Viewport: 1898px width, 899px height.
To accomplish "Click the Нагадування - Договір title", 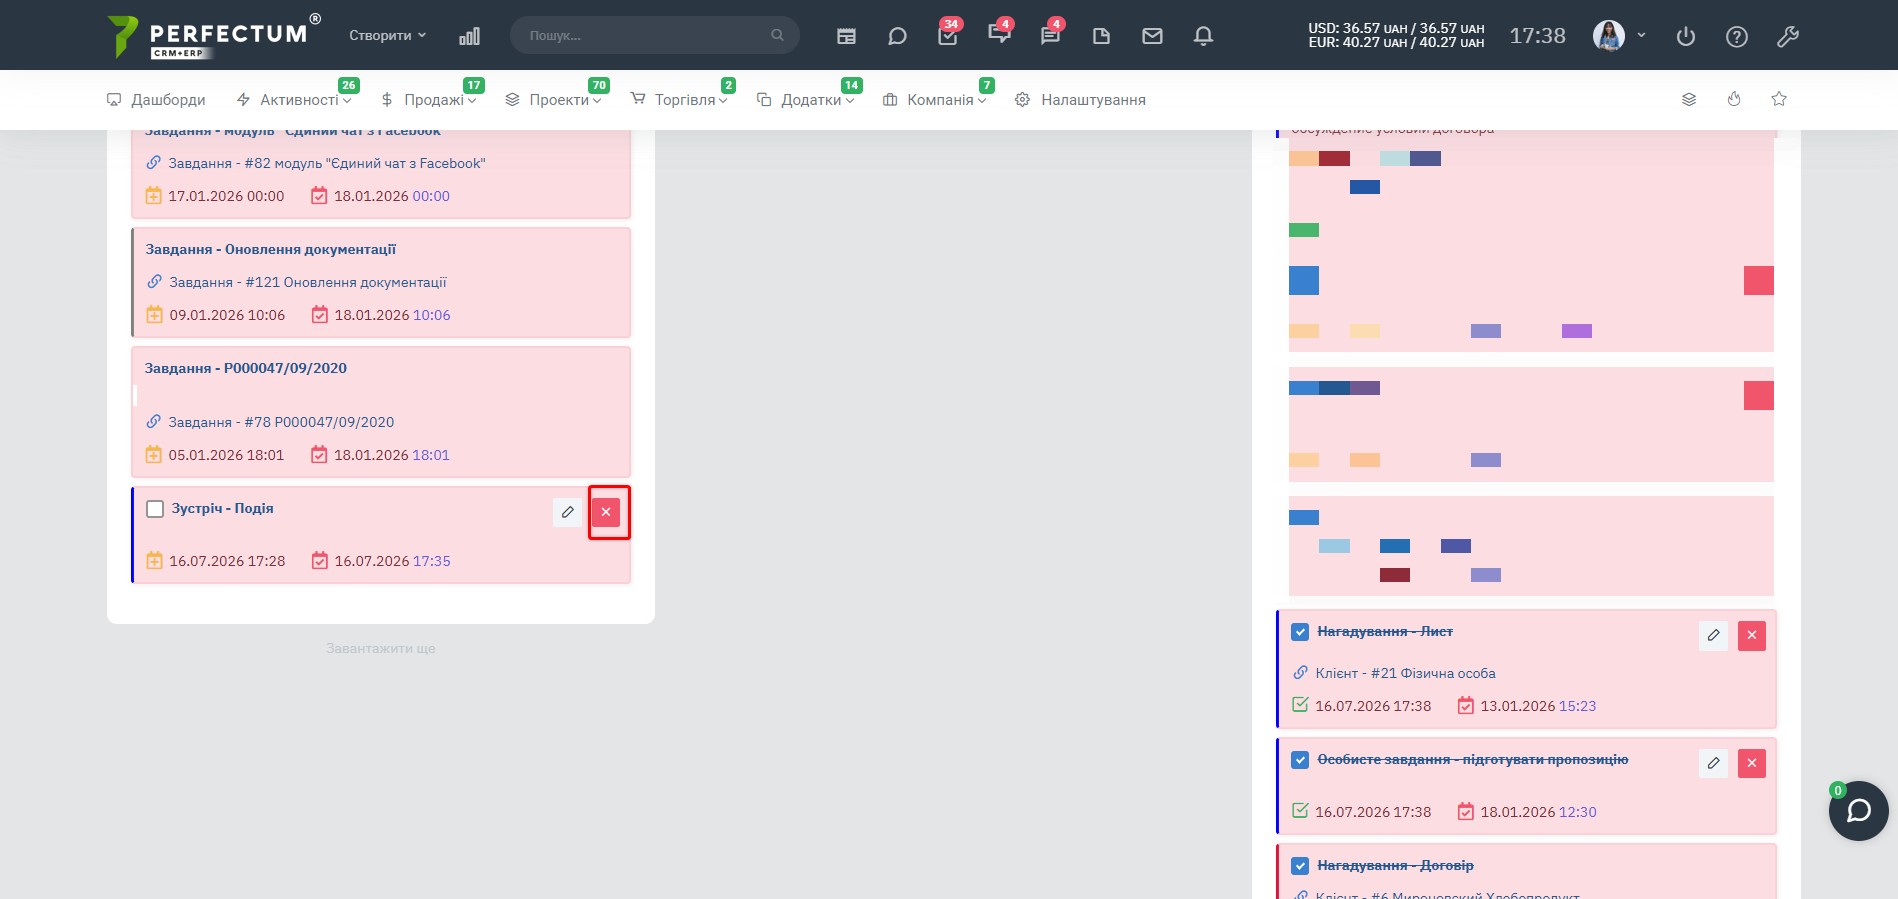I will [x=1395, y=865].
